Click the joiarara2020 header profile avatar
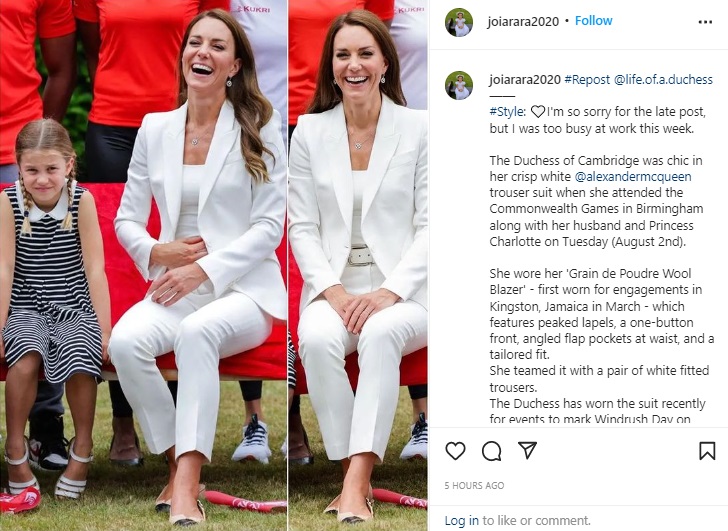728x531 pixels. [x=459, y=22]
